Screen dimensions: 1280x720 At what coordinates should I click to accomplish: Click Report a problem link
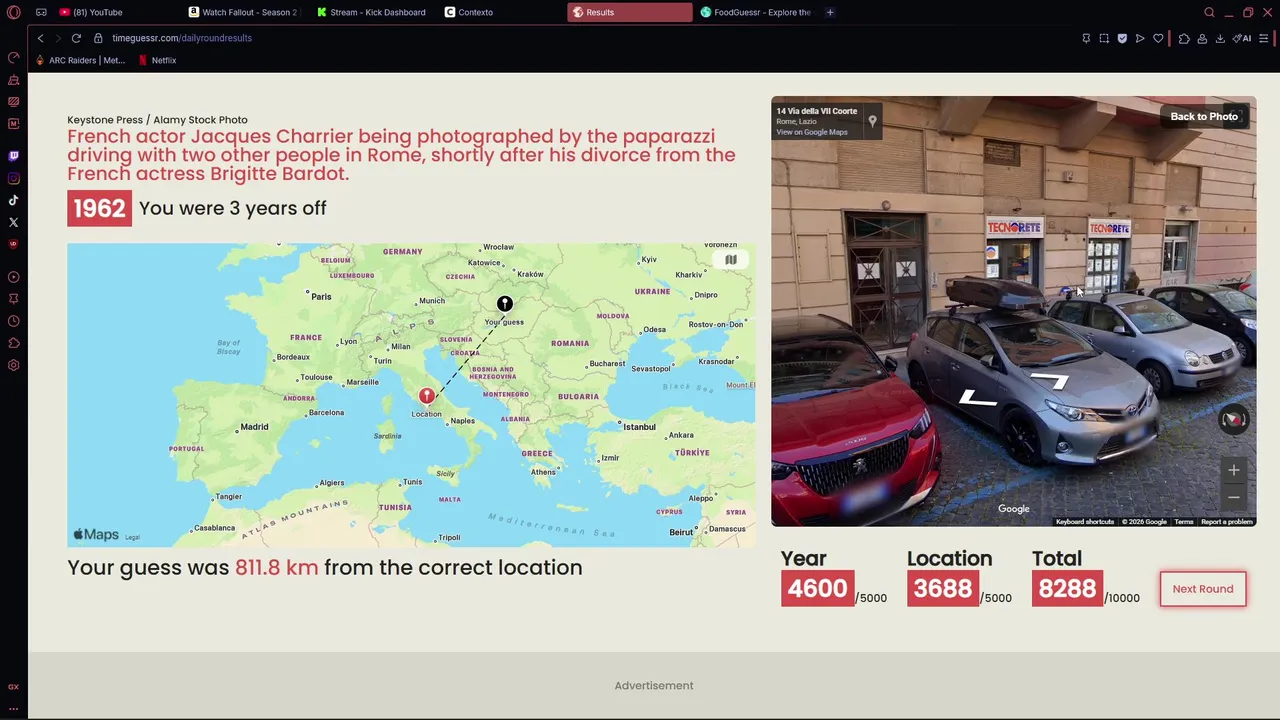tap(1227, 522)
